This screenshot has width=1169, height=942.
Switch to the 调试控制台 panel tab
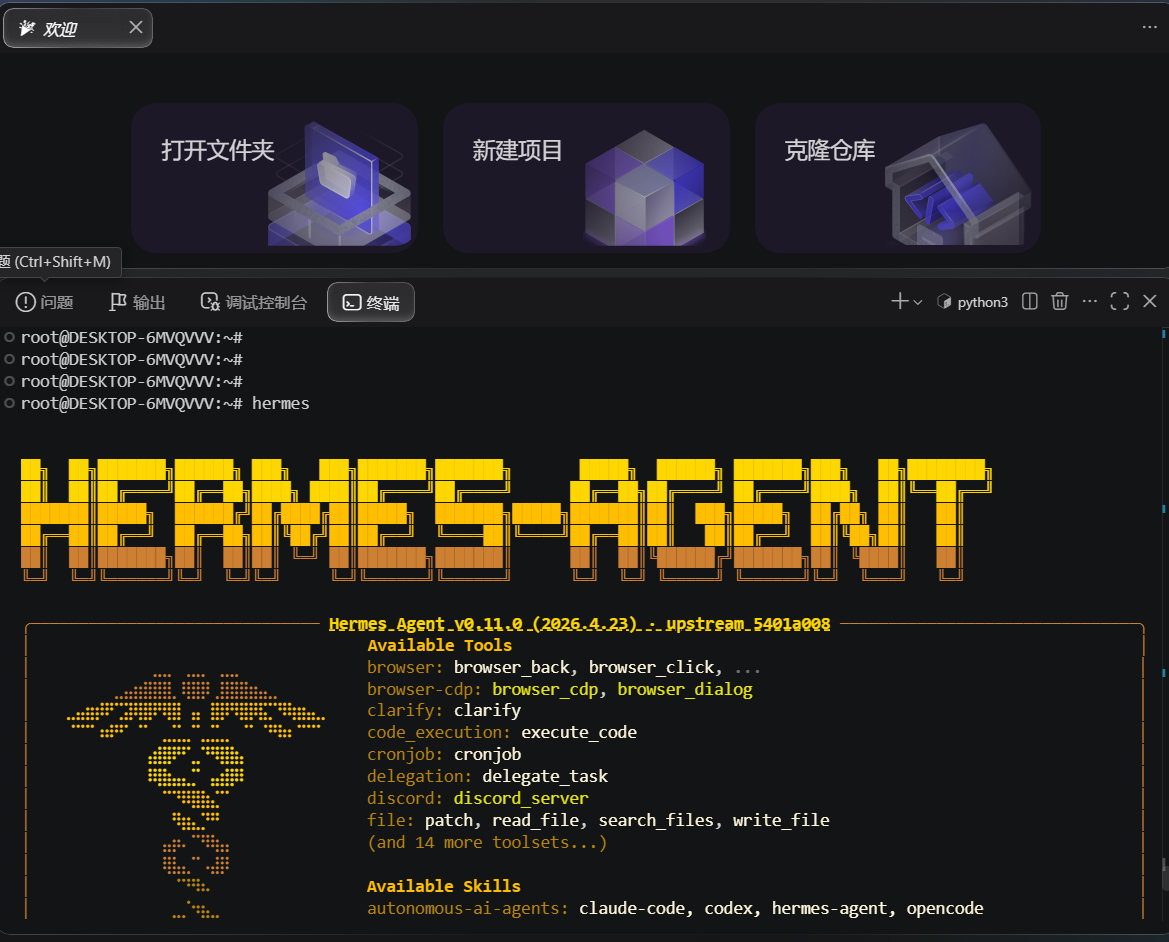tap(253, 302)
